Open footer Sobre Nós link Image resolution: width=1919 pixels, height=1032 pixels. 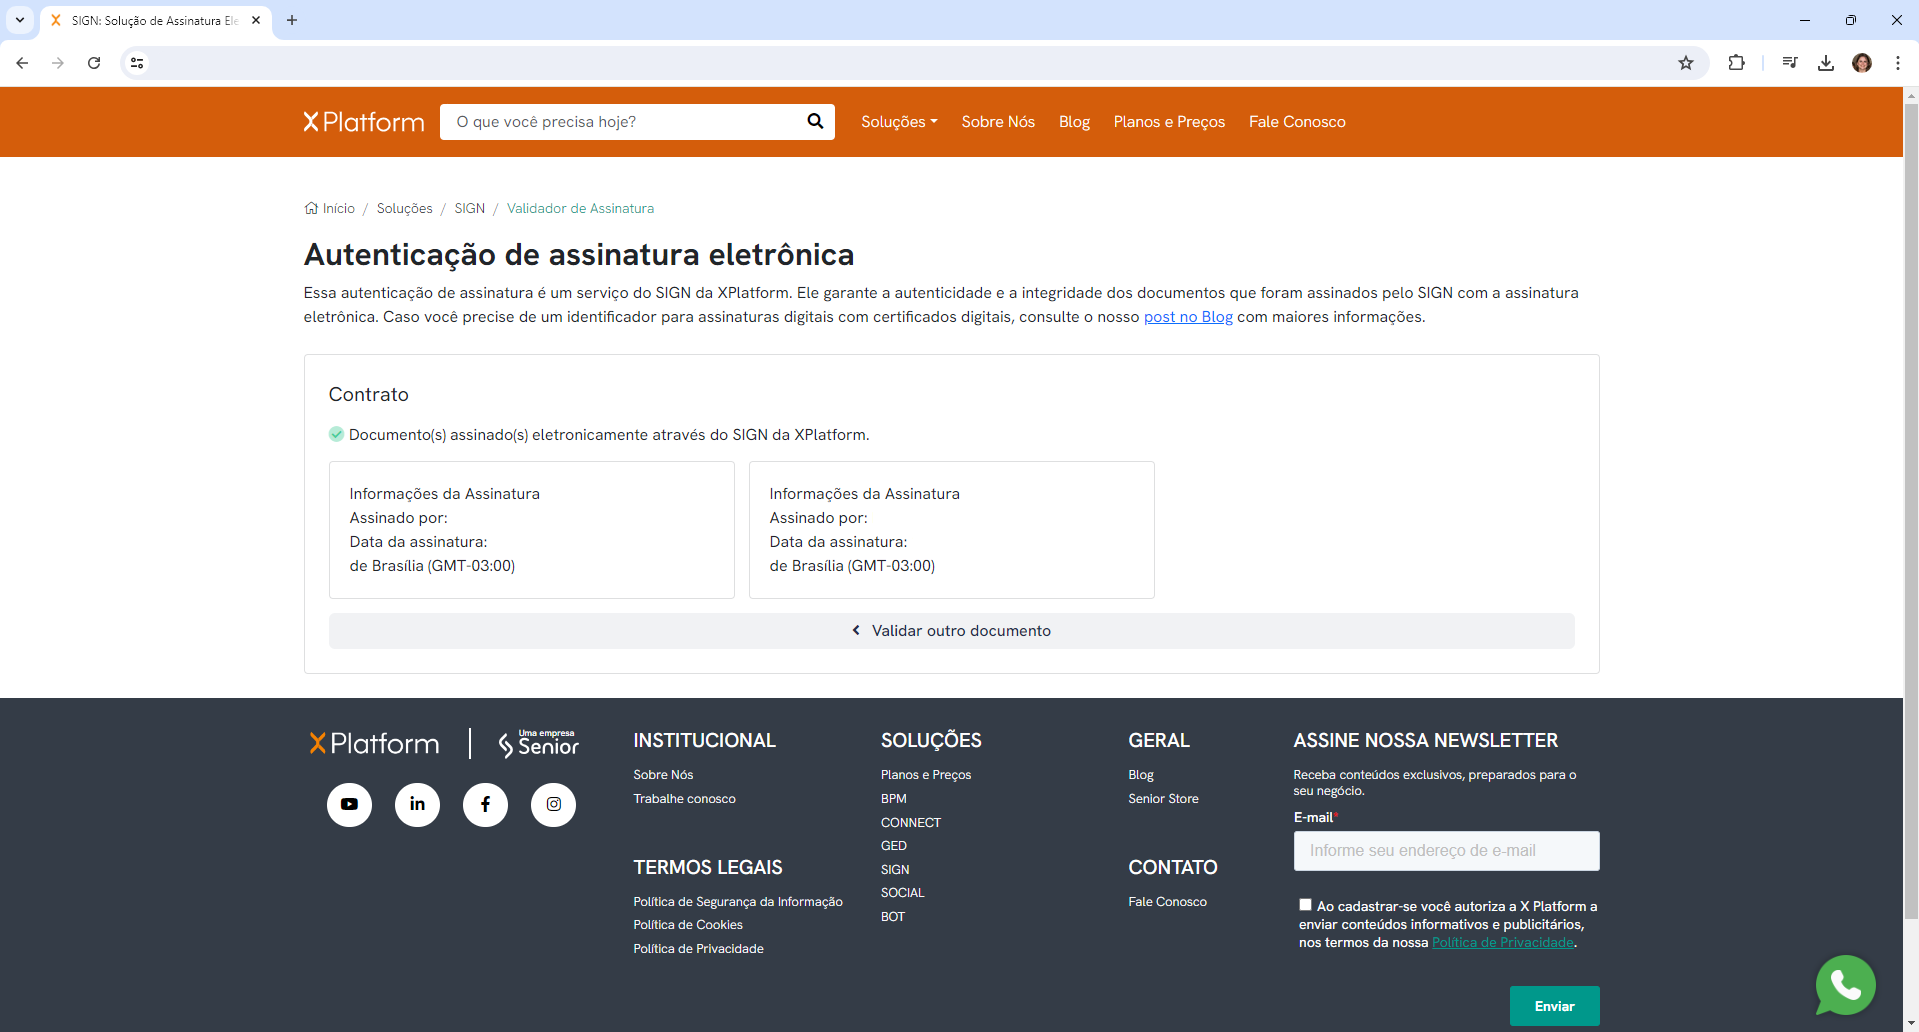(663, 775)
